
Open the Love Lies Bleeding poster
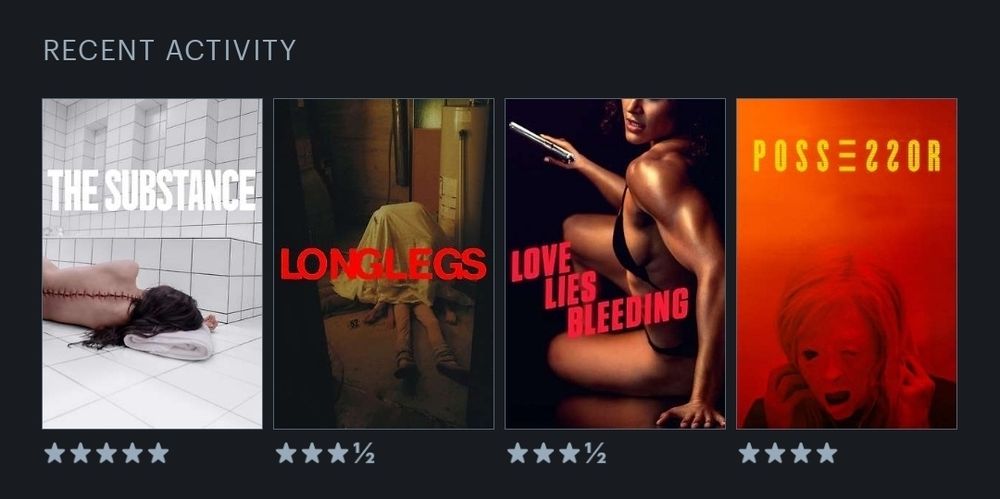tap(615, 264)
